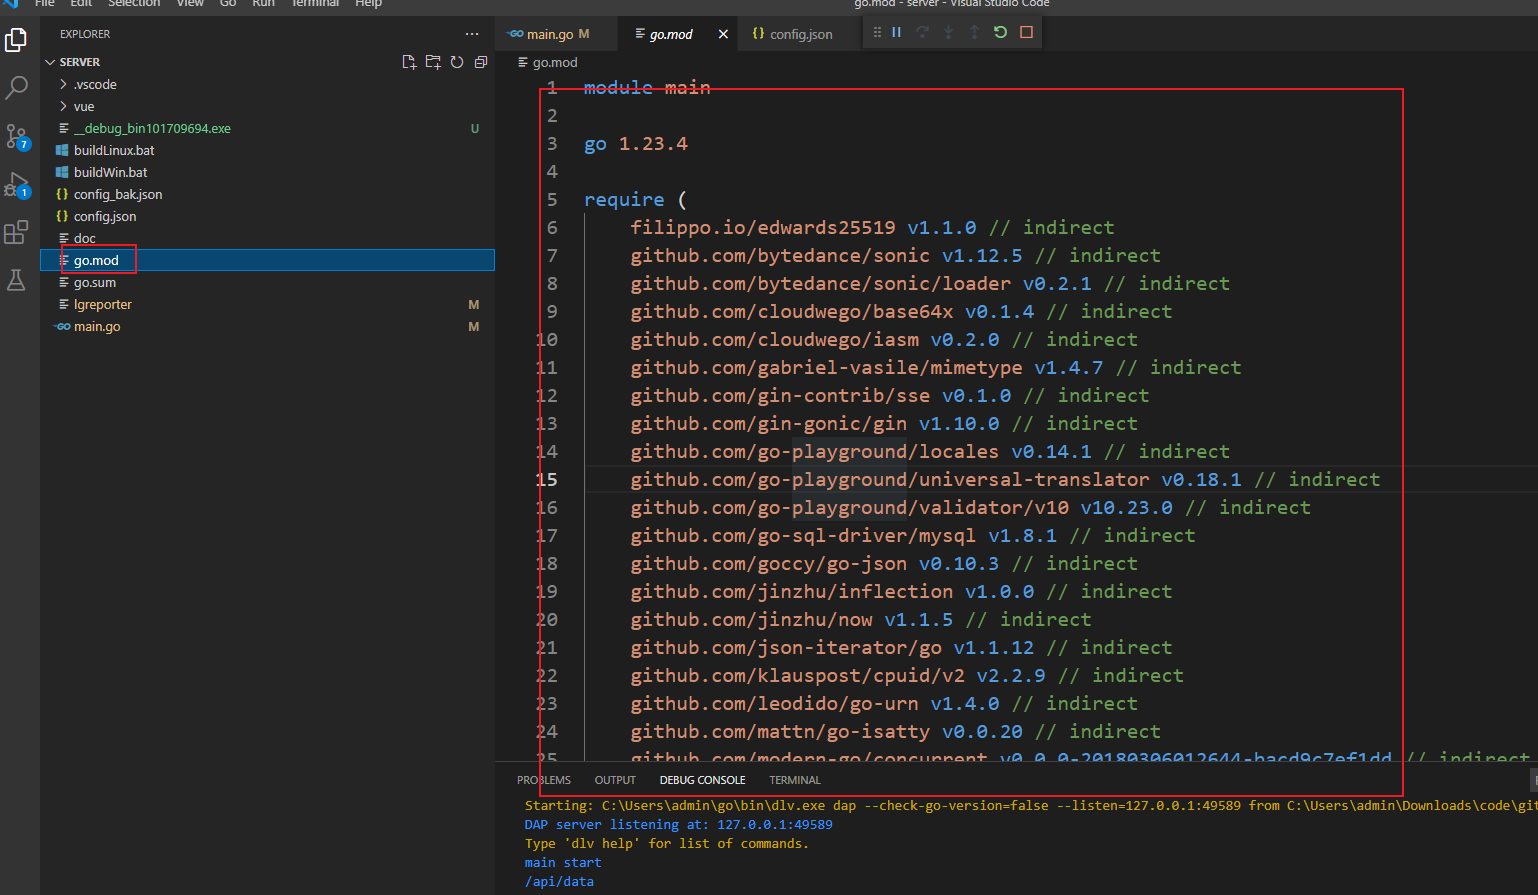
Task: Open the Go menu
Action: click(x=228, y=4)
